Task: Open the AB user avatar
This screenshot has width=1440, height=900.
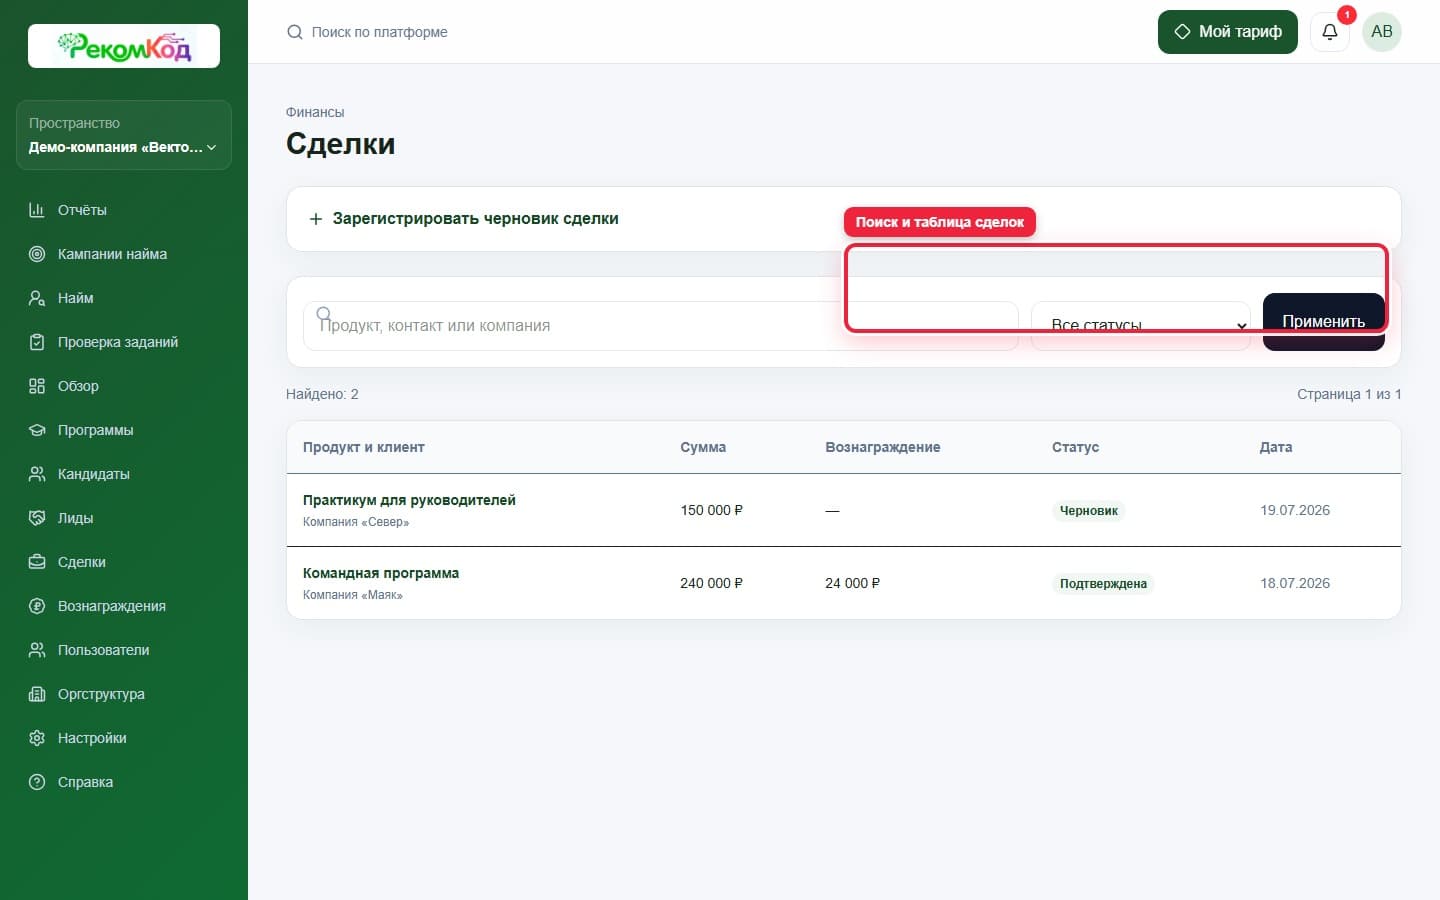Action: tap(1382, 32)
